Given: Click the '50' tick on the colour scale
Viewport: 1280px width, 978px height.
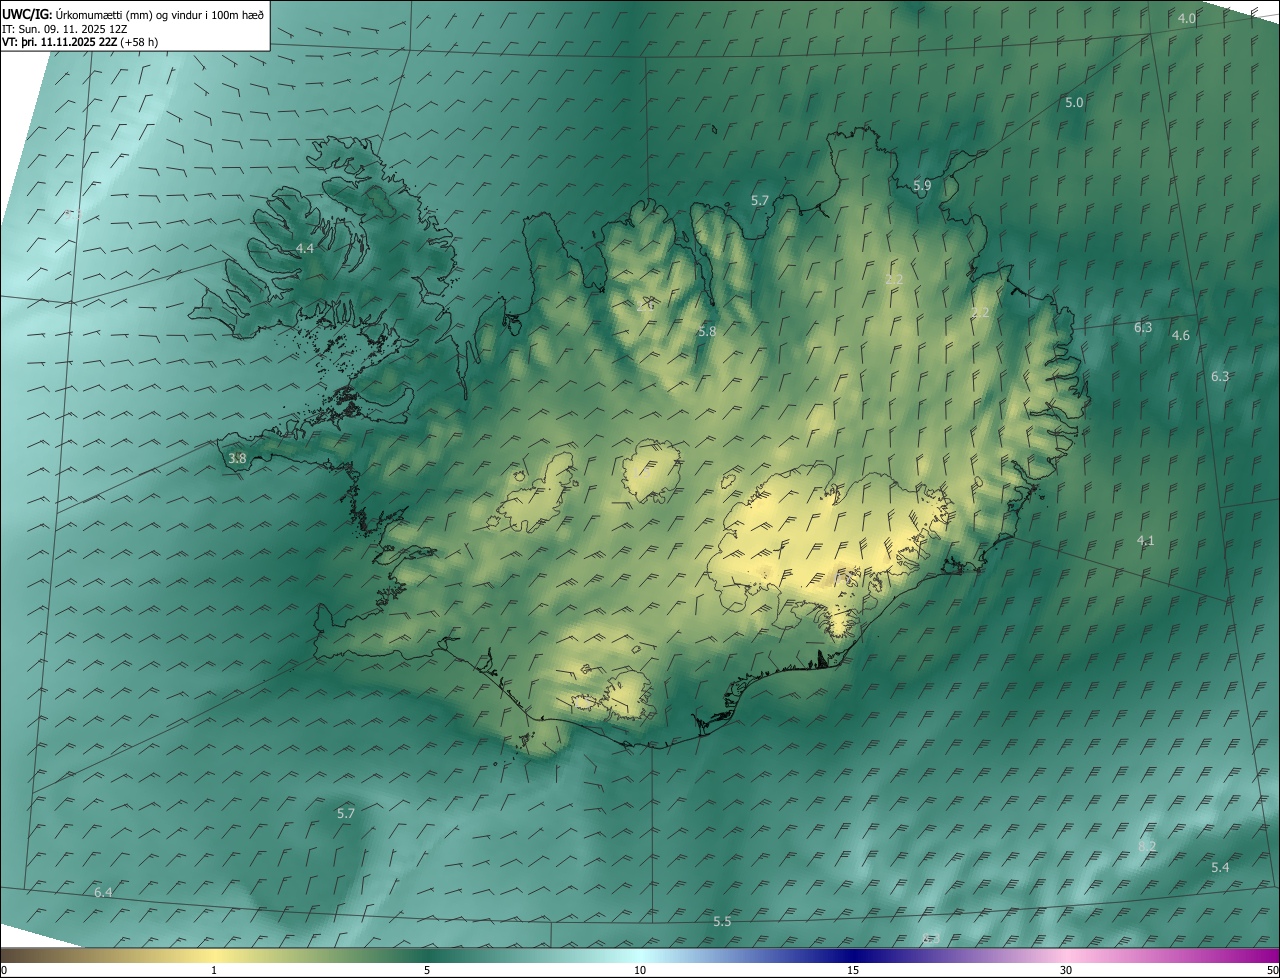Looking at the screenshot, I should click(x=1272, y=970).
